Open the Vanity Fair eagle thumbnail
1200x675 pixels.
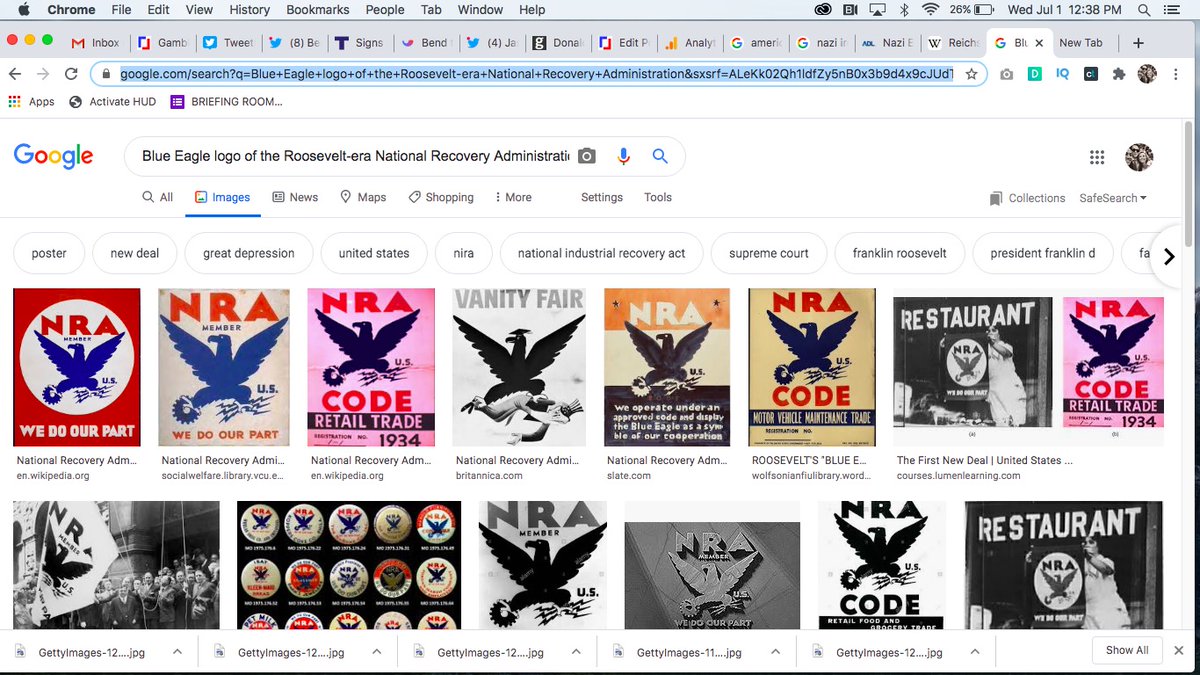point(518,367)
